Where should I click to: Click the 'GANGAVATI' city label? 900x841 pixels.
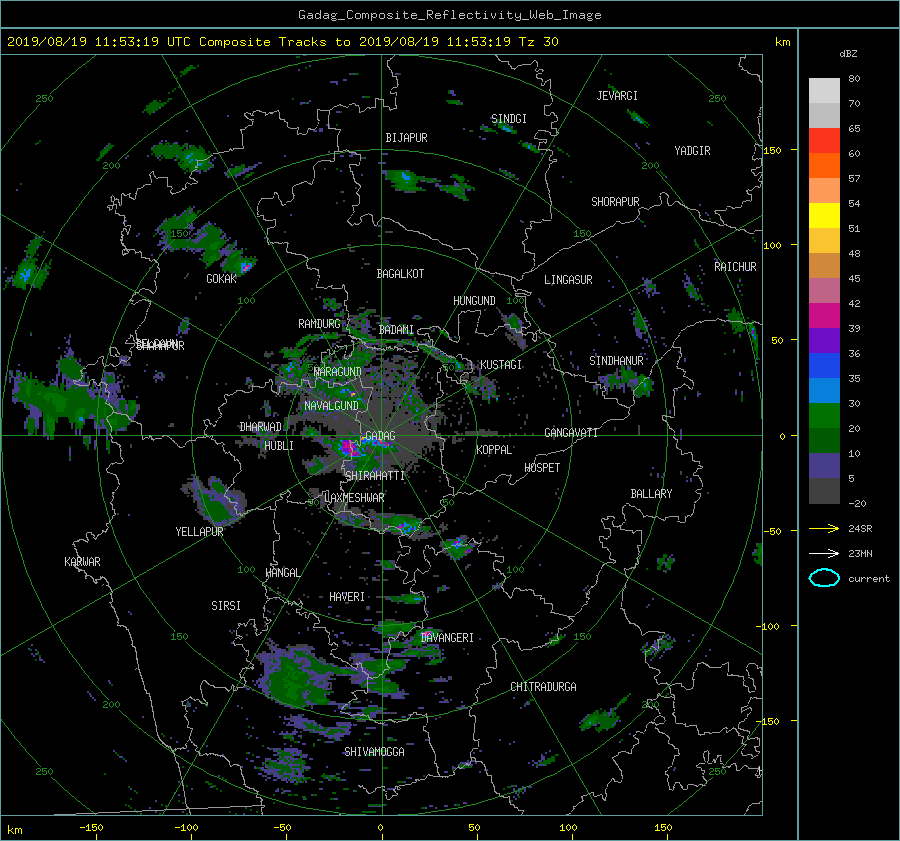[571, 433]
